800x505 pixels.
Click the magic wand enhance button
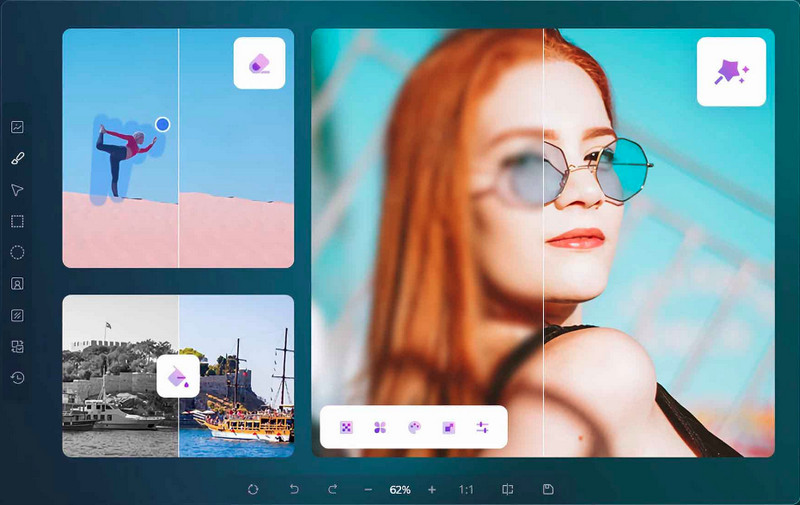coord(731,72)
